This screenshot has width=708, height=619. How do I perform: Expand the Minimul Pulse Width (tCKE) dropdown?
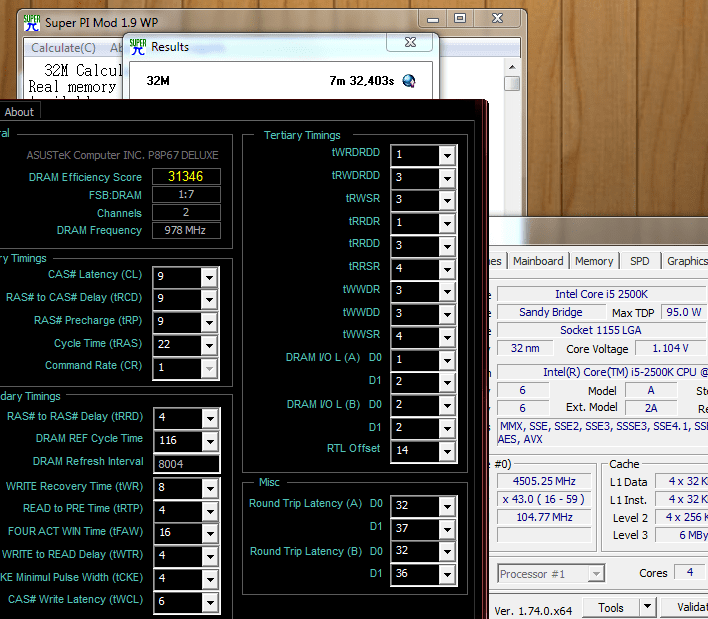[x=210, y=579]
